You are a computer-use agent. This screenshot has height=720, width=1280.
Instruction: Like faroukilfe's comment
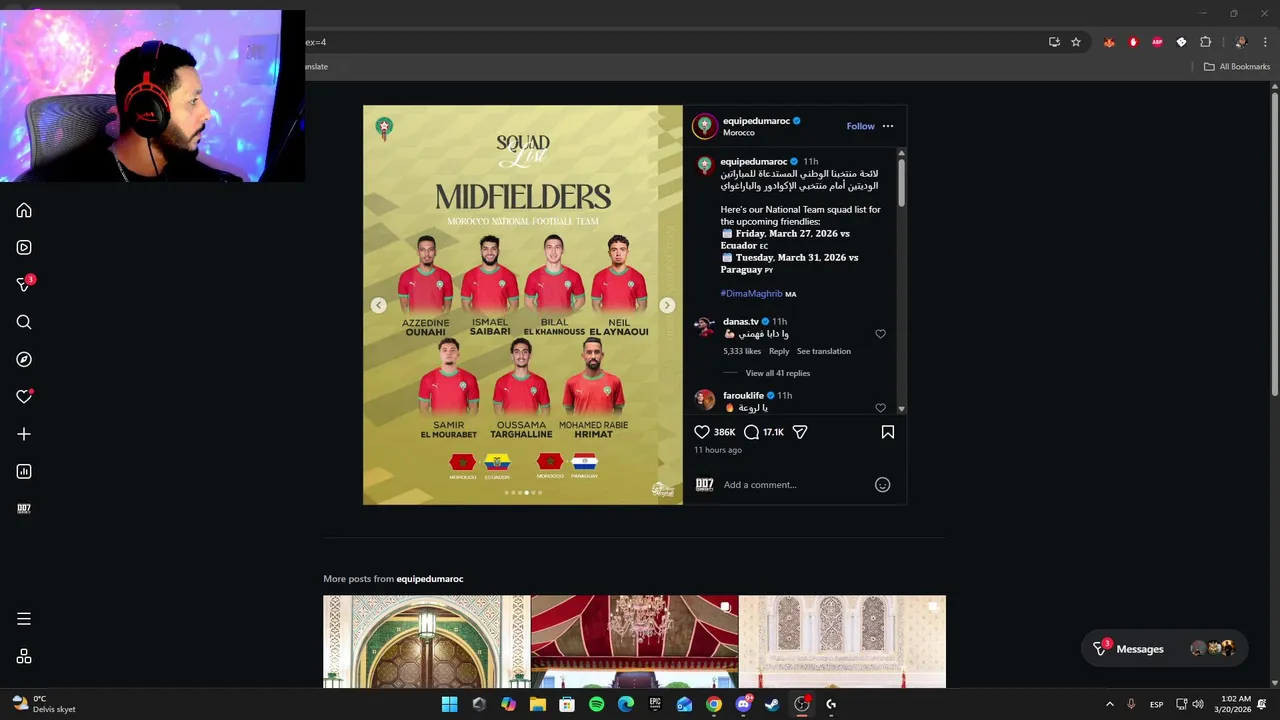pos(880,408)
